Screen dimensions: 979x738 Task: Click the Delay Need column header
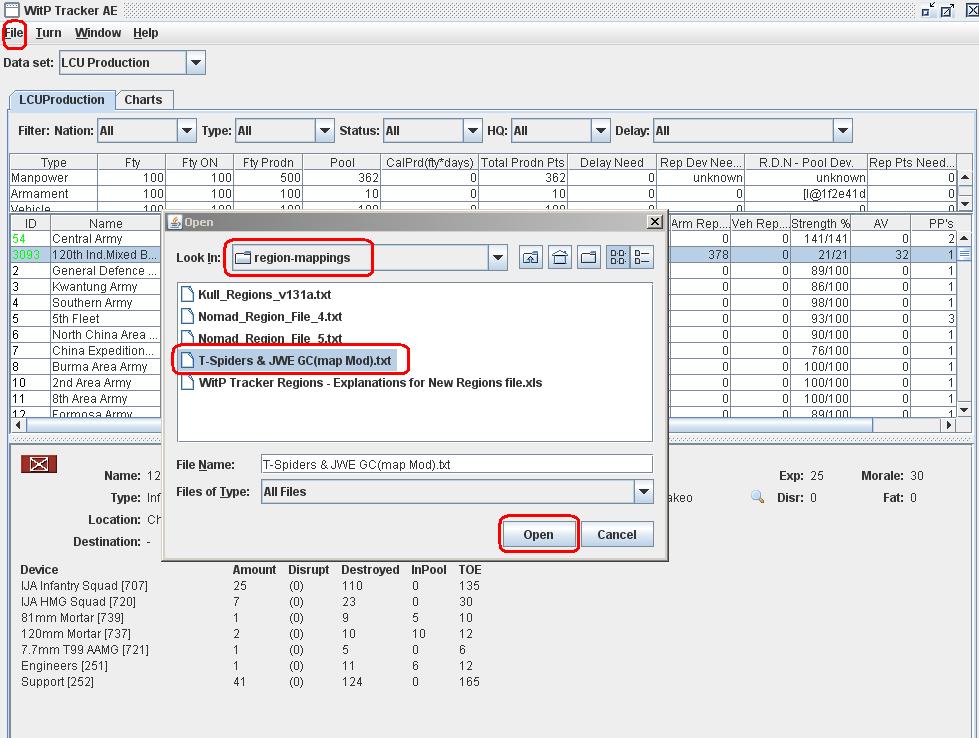click(612, 162)
